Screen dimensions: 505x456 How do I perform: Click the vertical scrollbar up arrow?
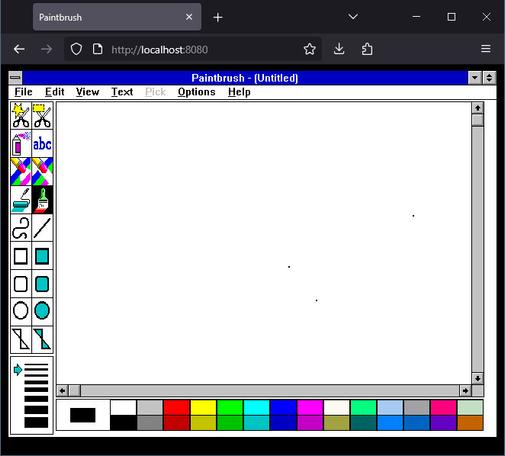pos(478,108)
